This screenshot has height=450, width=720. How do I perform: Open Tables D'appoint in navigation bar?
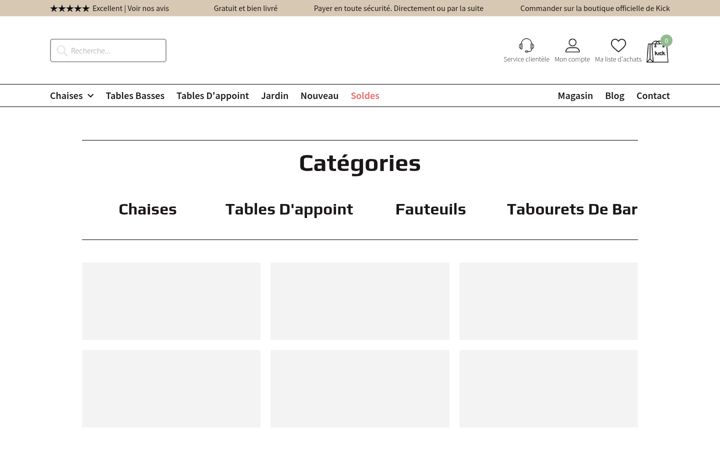coord(213,96)
